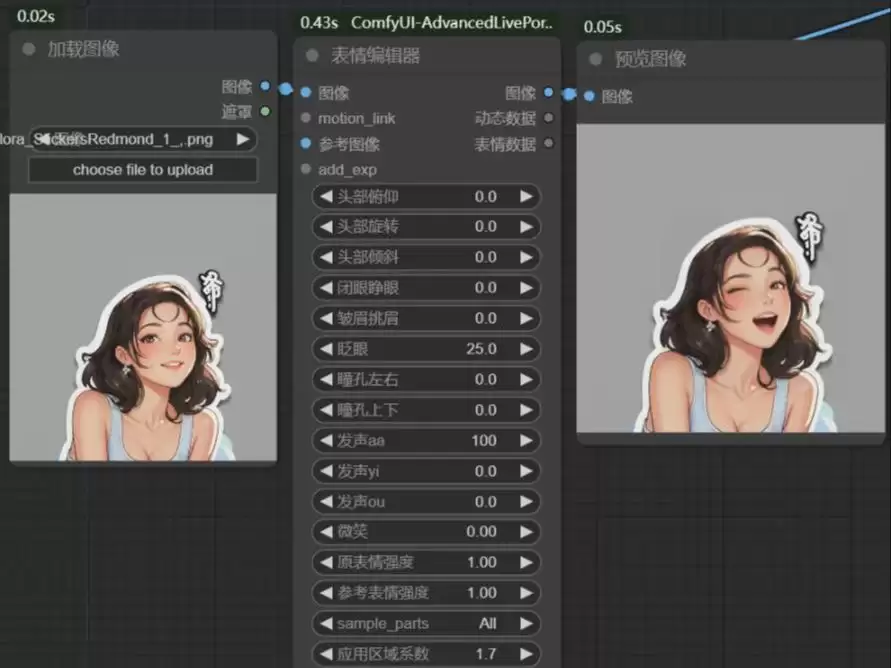Increase 头部倾斜 value with right arrow
Image resolution: width=891 pixels, height=668 pixels.
526,257
